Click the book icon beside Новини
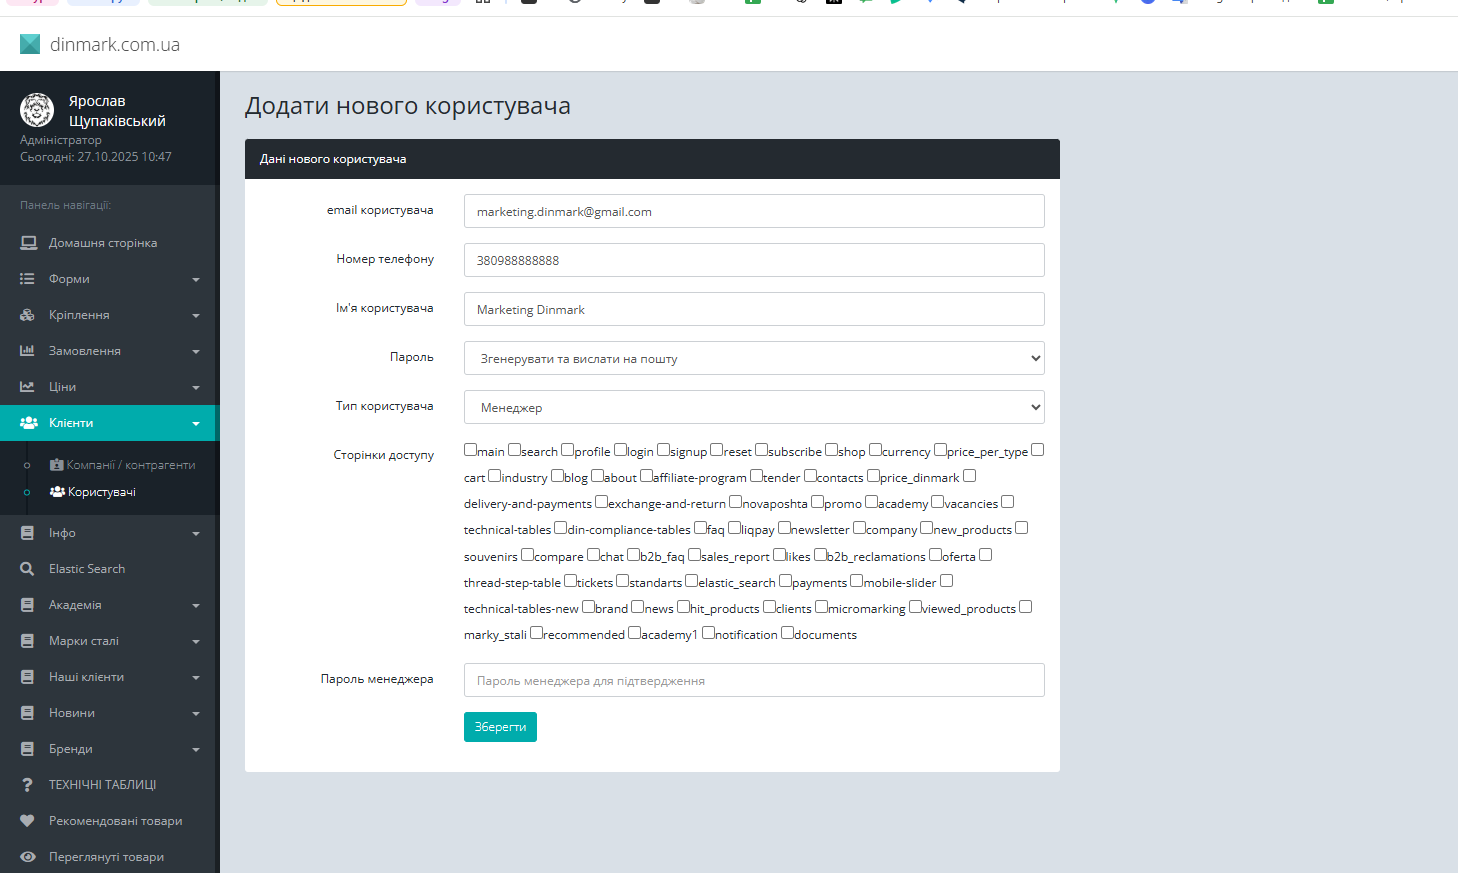The width and height of the screenshot is (1458, 873). click(x=27, y=713)
